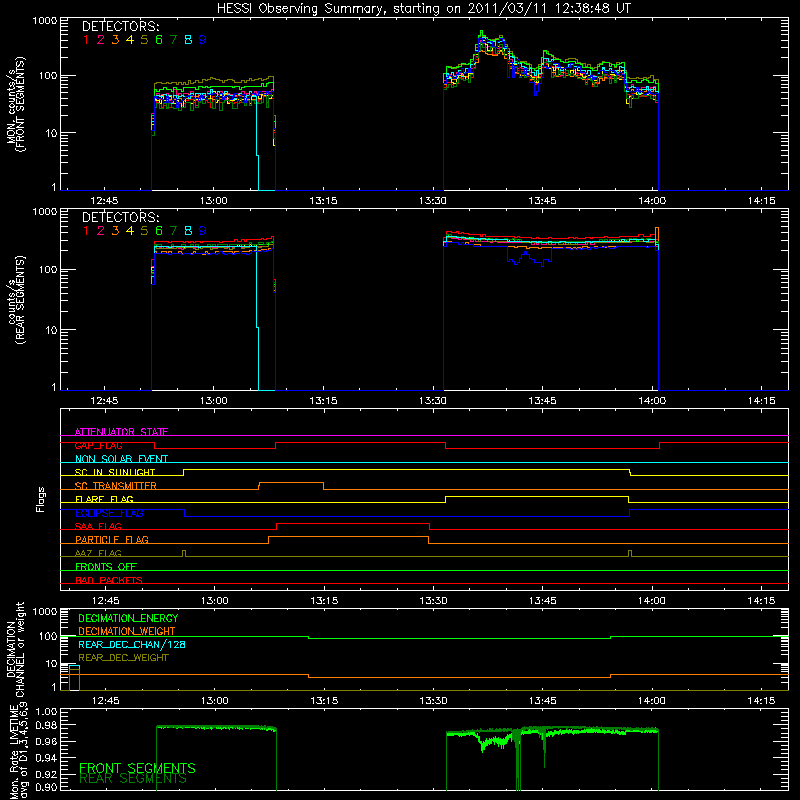This screenshot has width=800, height=800.
Task: Click DETECTORS: label in rear segments panel
Action: click(x=120, y=217)
